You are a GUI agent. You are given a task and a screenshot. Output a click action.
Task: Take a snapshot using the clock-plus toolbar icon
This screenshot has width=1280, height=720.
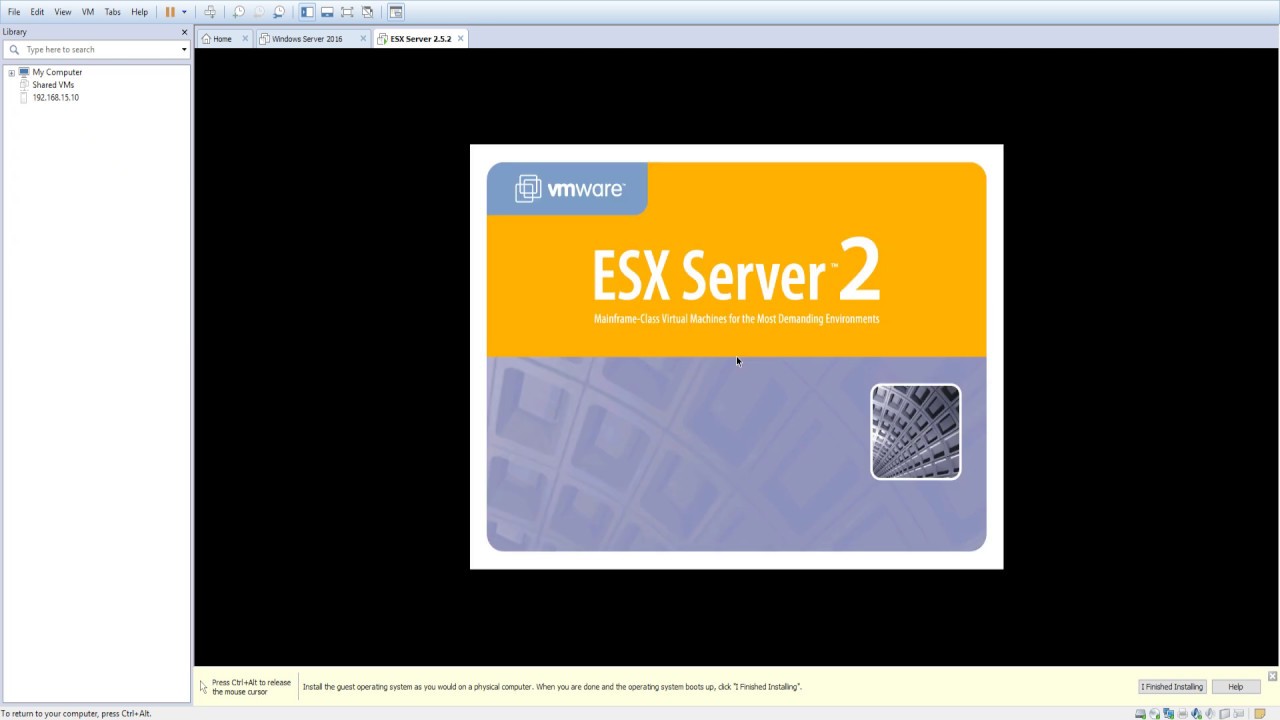coord(239,12)
